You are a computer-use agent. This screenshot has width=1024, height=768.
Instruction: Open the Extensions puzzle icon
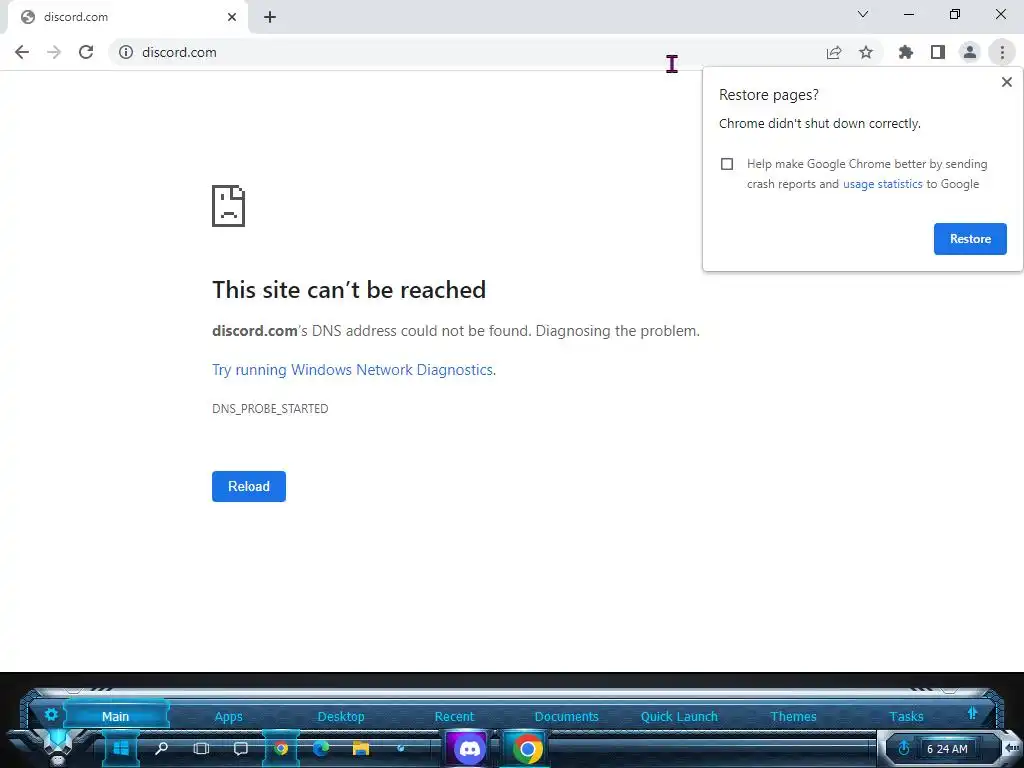coord(906,52)
